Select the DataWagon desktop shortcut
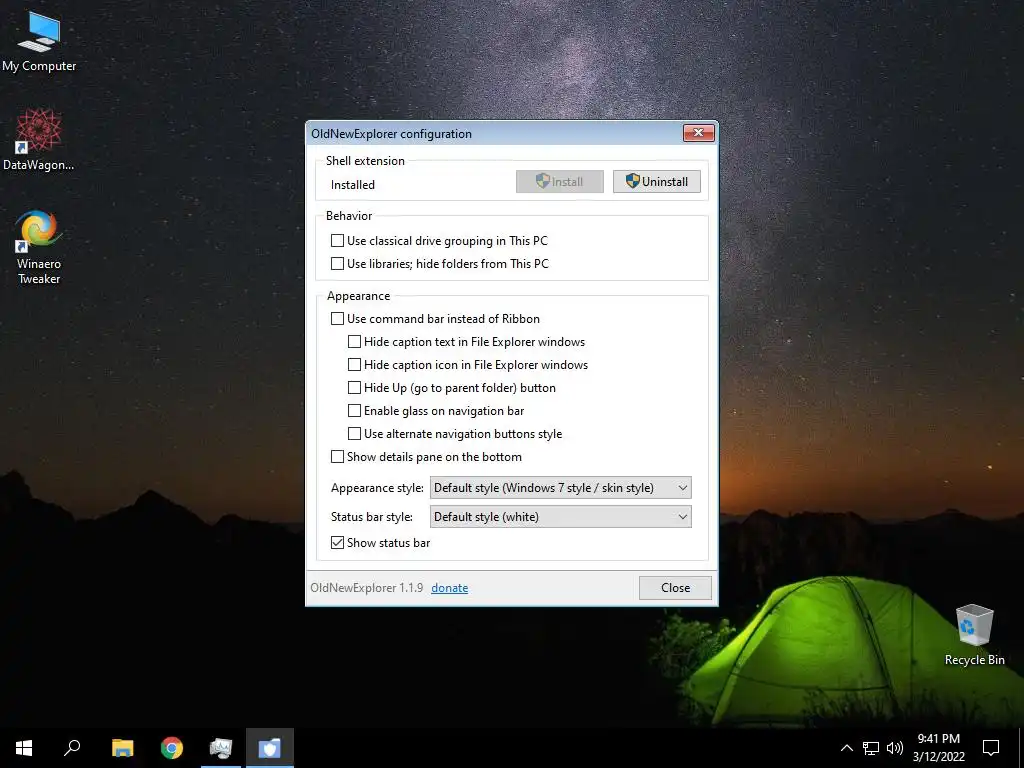Screen dimensions: 1024x768 point(39,140)
